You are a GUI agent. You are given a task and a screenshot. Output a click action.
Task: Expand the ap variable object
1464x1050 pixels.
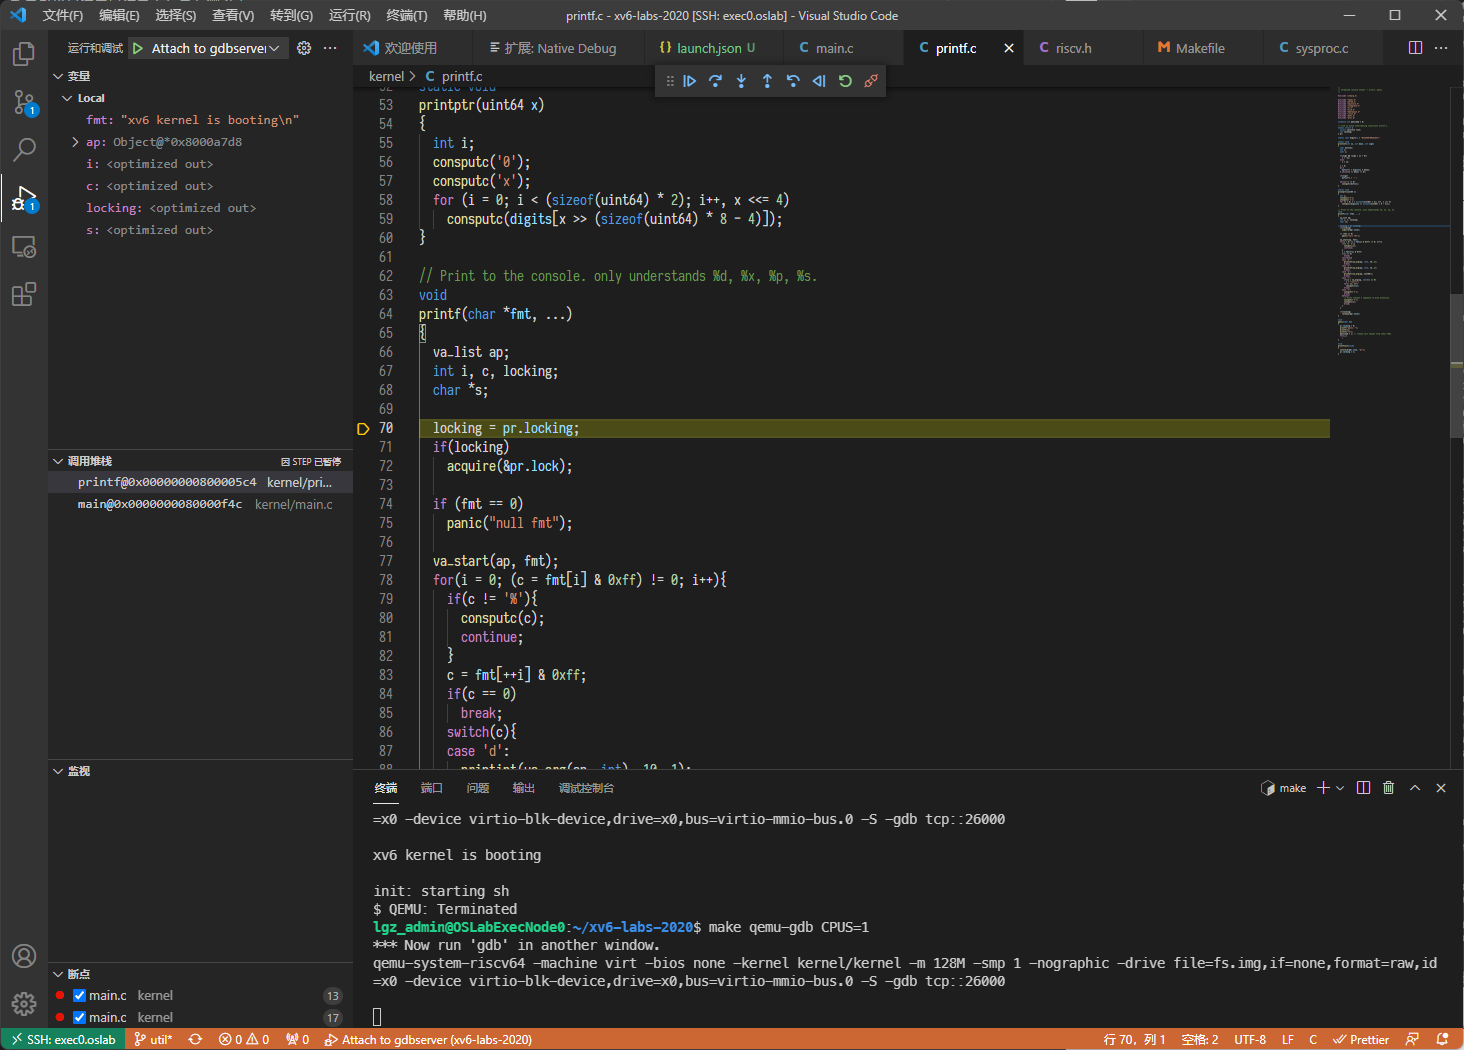point(75,142)
